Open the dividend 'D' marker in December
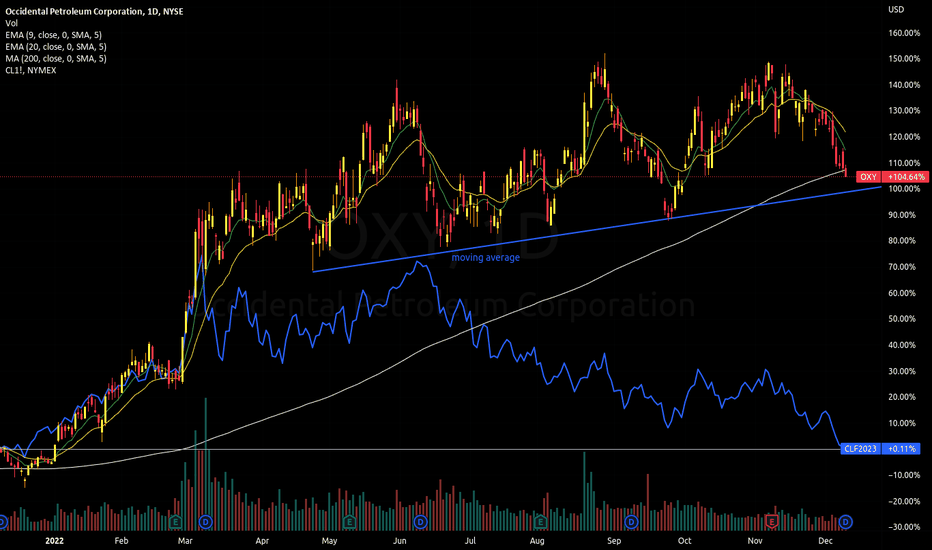 (x=845, y=522)
